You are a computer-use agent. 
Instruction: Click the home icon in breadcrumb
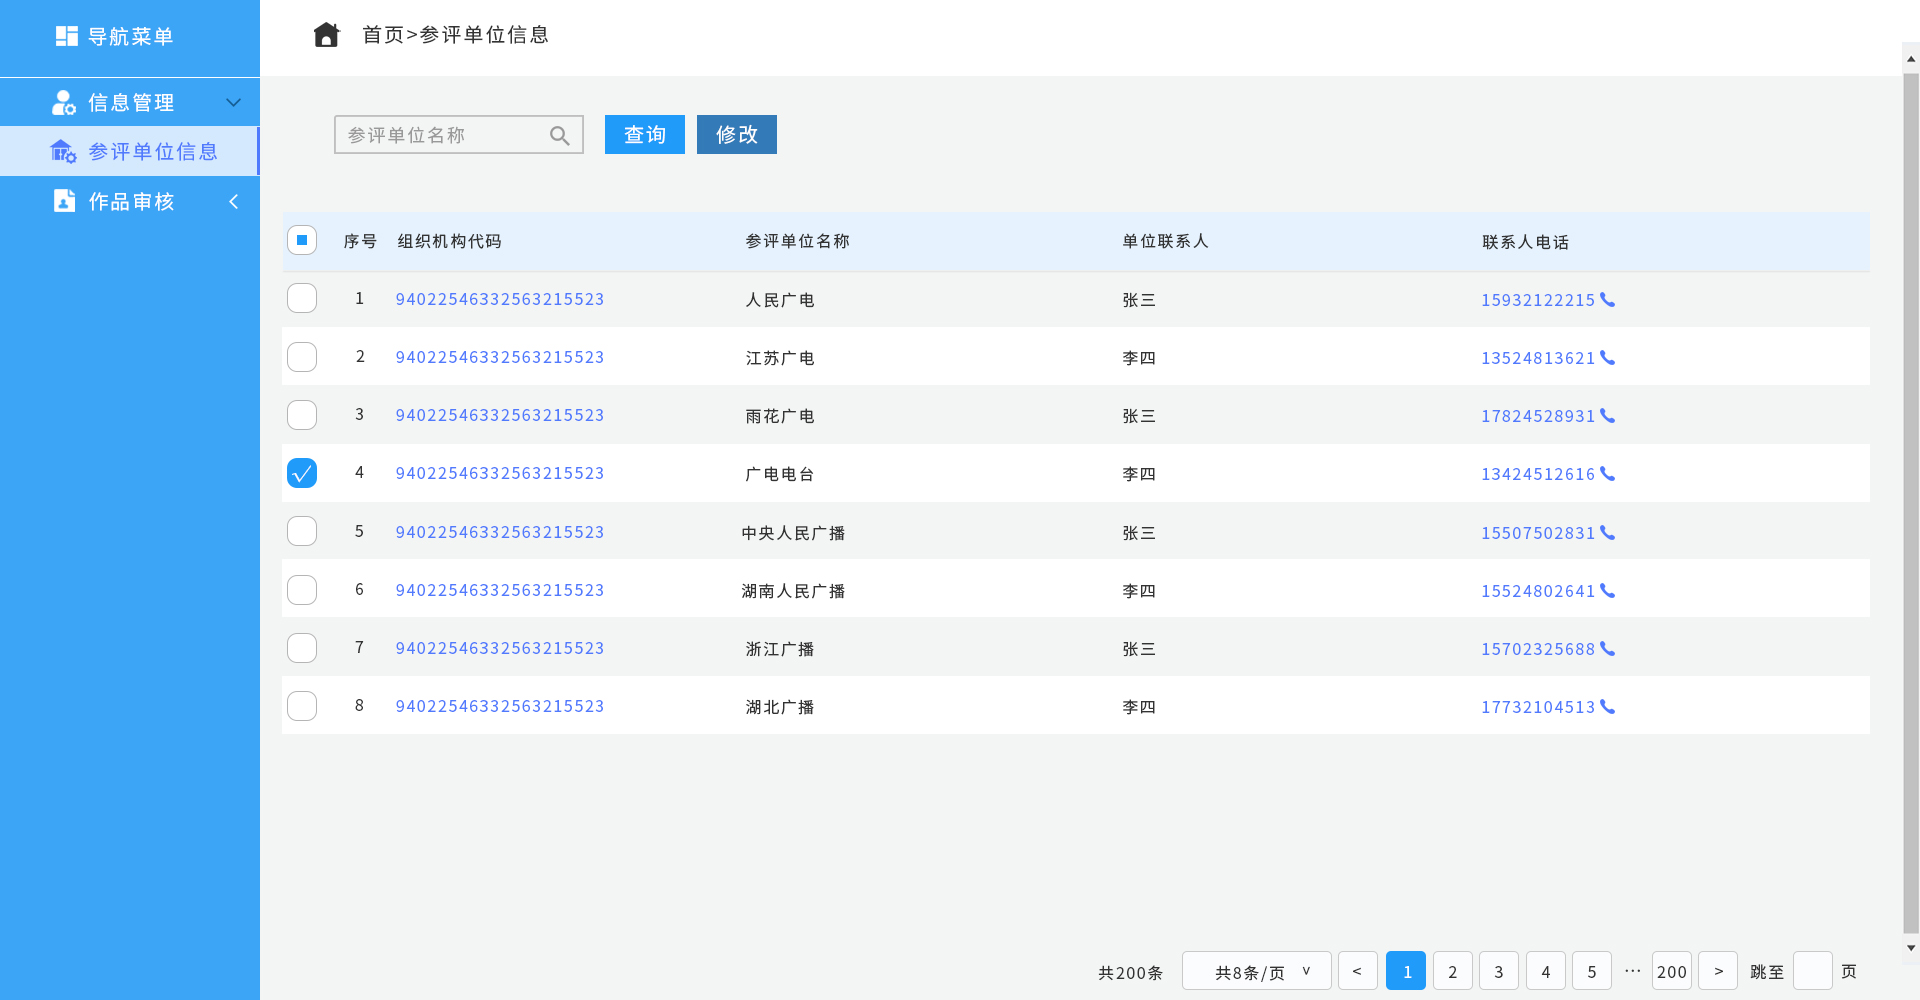[x=326, y=35]
